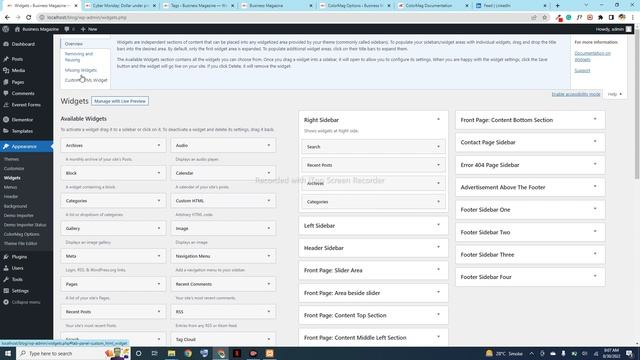The width and height of the screenshot is (640, 360).
Task: Click the Appearance brush icon
Action: [x=6, y=147]
